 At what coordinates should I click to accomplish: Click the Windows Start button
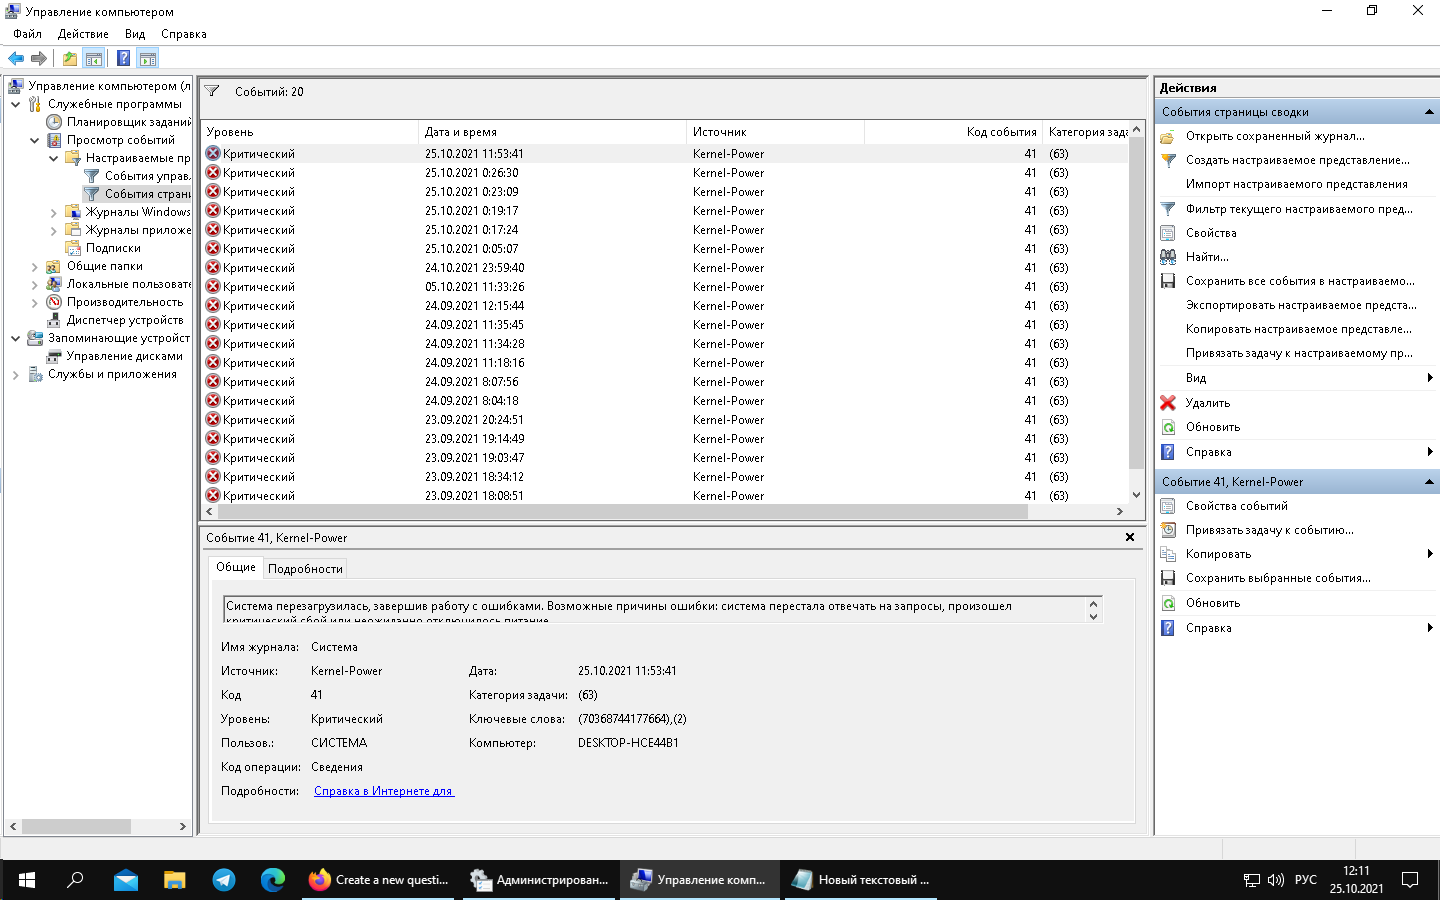(x=27, y=880)
